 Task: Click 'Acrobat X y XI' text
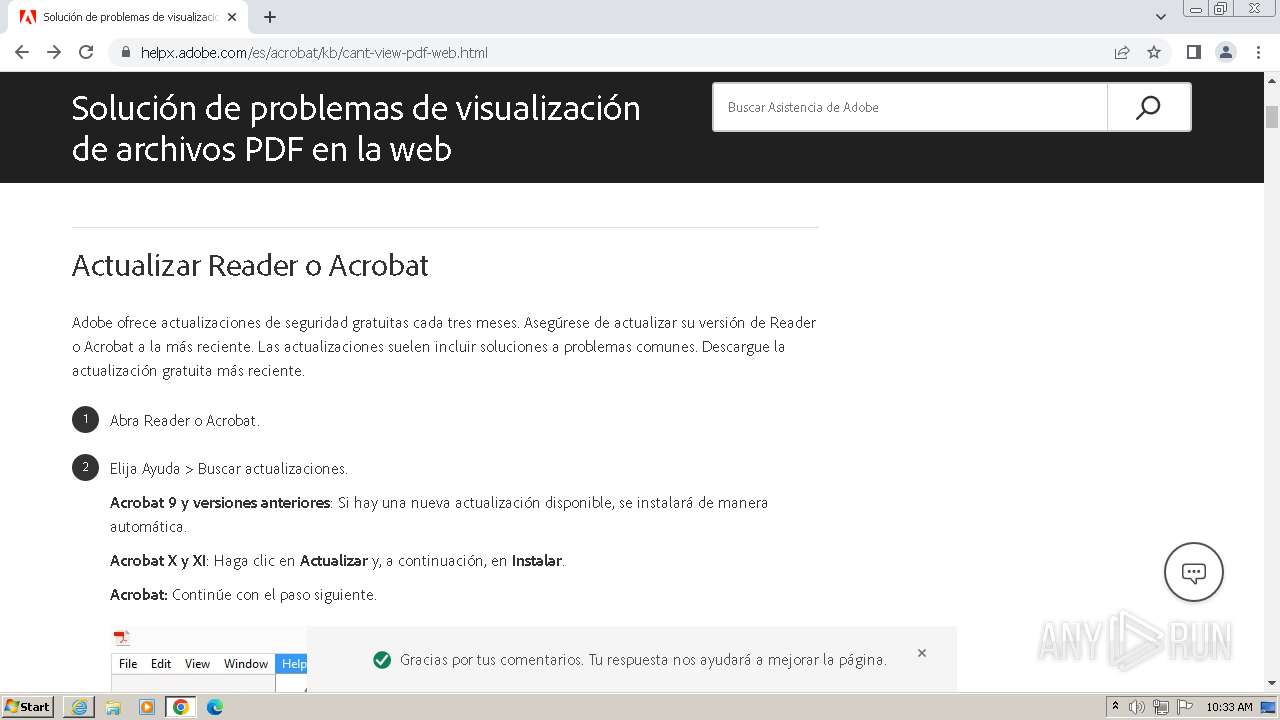158,561
